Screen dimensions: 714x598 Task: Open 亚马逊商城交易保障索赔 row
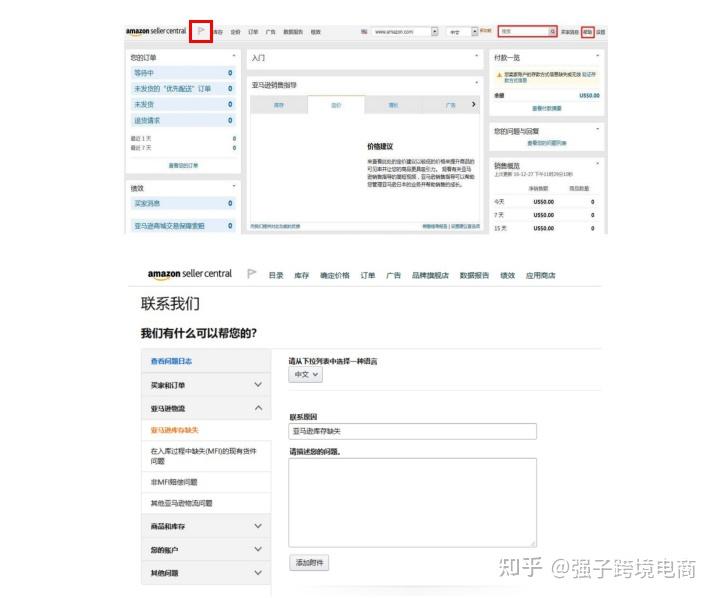coord(183,225)
